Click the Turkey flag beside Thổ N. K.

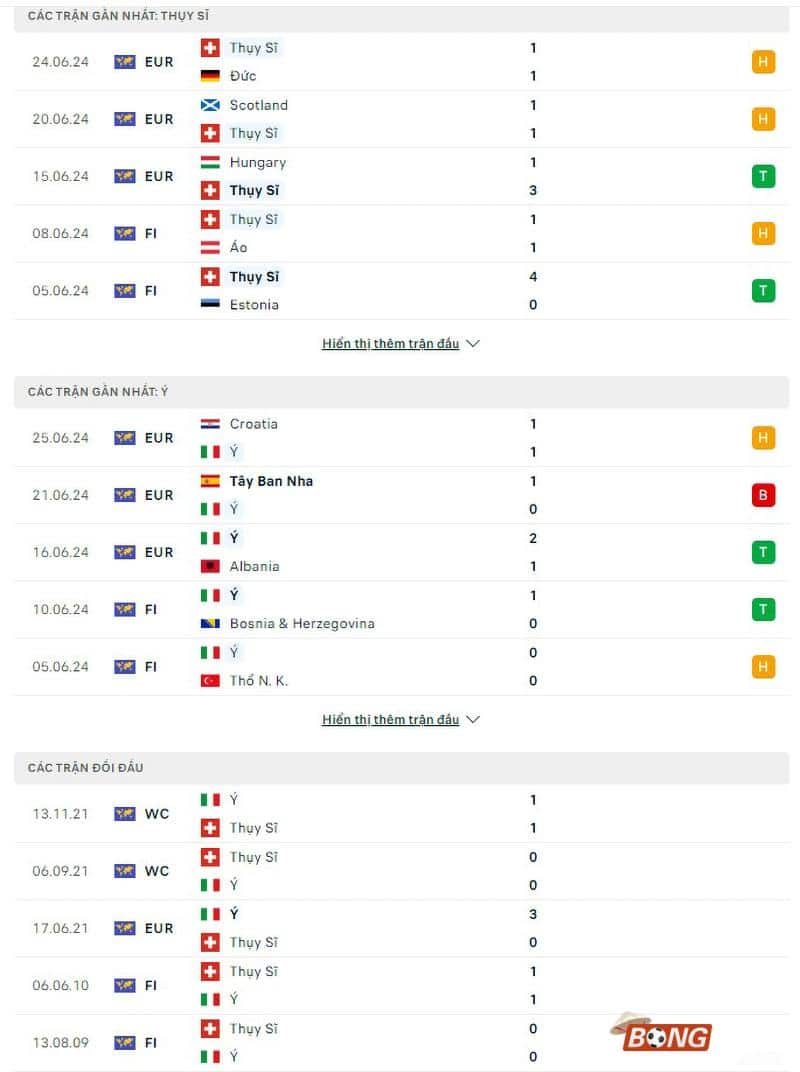tap(210, 680)
